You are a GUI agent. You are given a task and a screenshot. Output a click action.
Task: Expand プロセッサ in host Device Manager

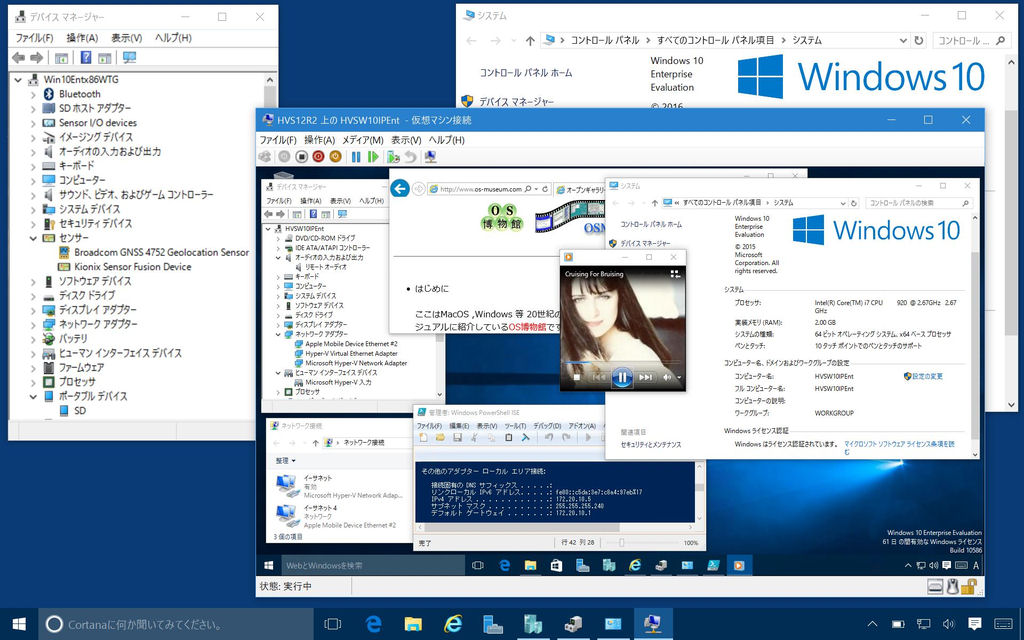tap(33, 382)
